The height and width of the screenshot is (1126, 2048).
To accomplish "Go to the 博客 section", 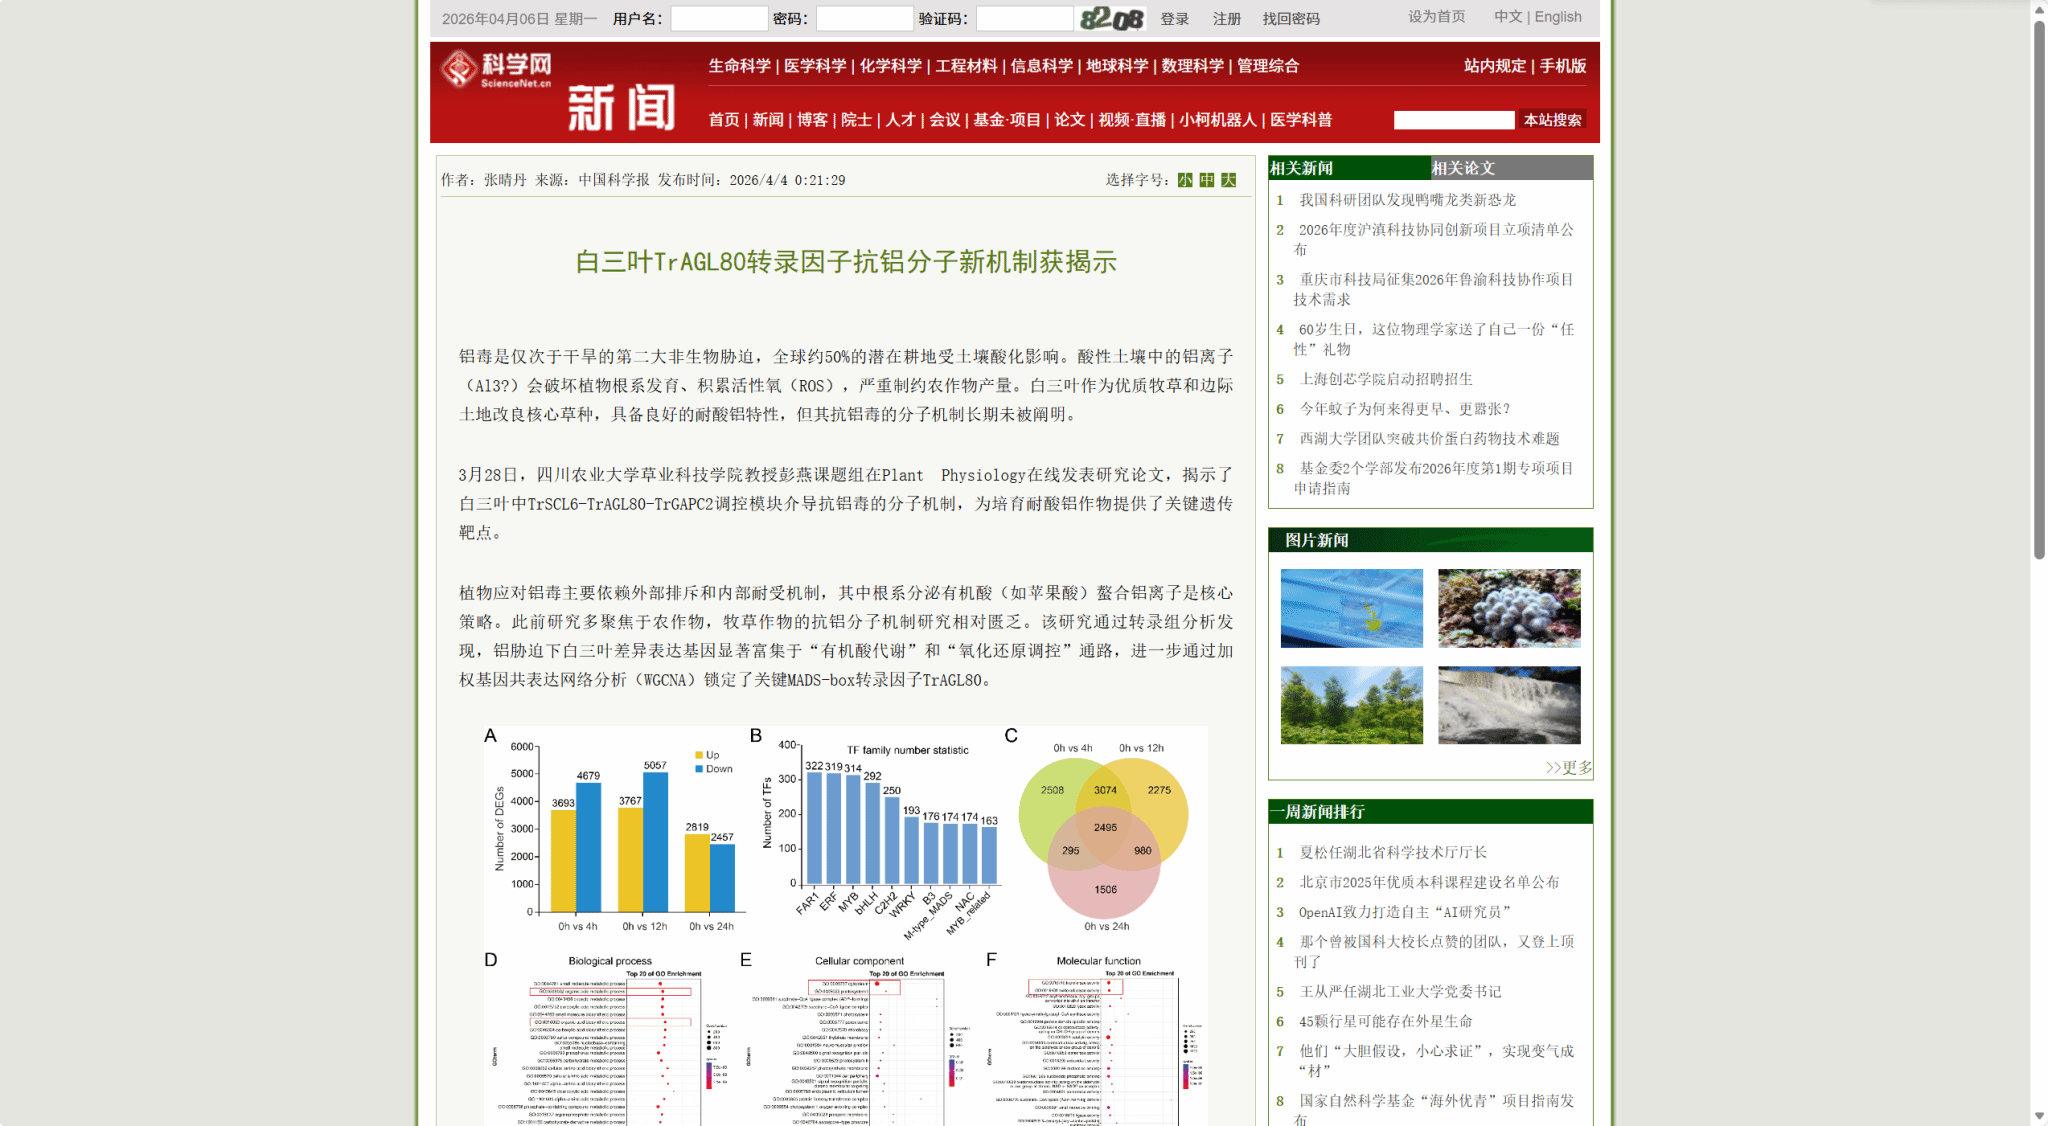I will tap(812, 120).
